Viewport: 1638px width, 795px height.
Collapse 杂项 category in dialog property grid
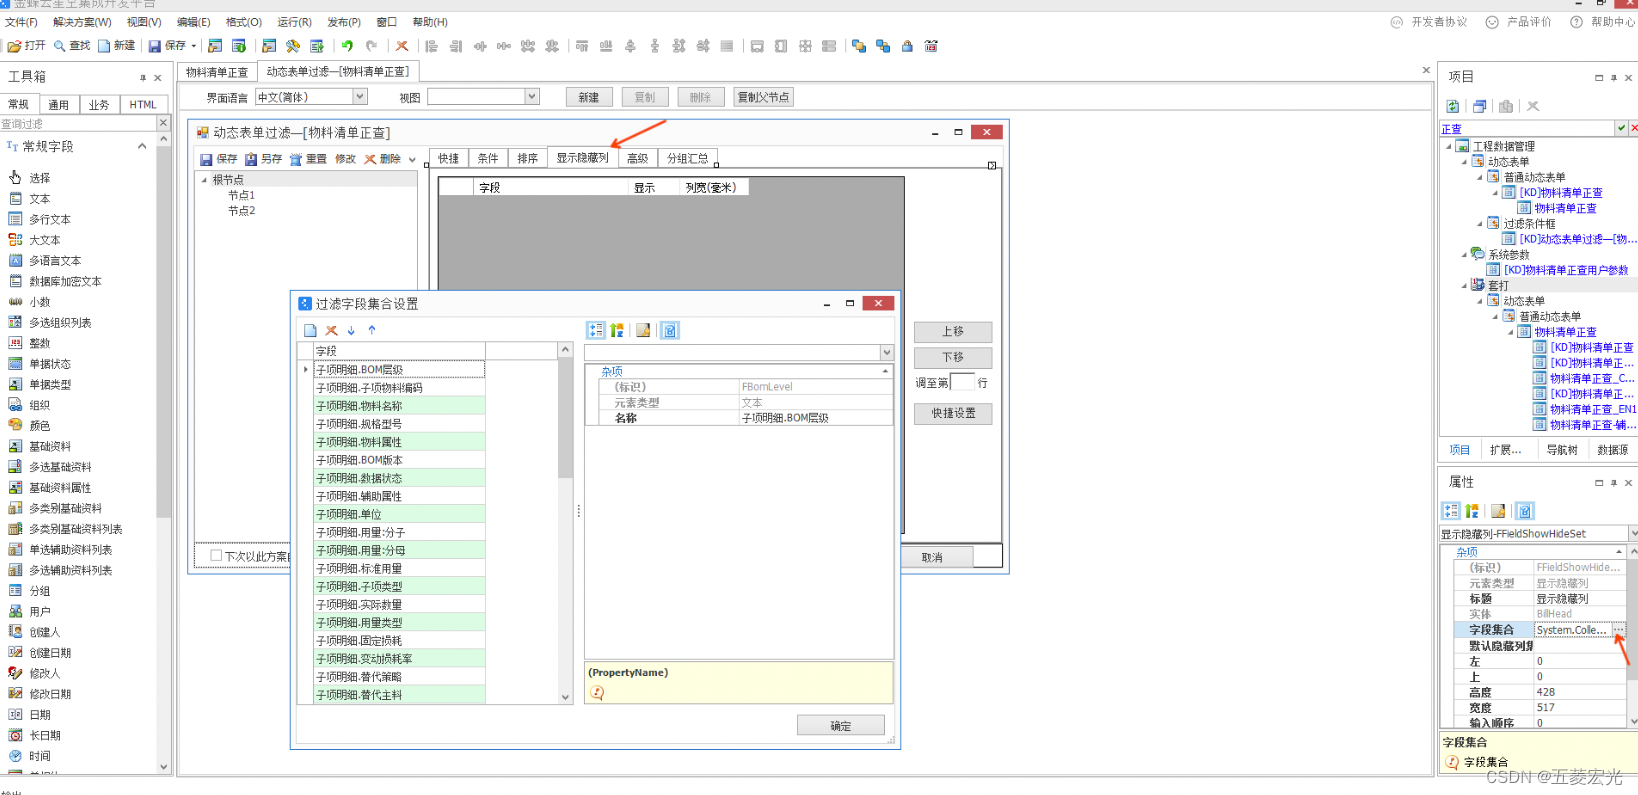coord(885,371)
